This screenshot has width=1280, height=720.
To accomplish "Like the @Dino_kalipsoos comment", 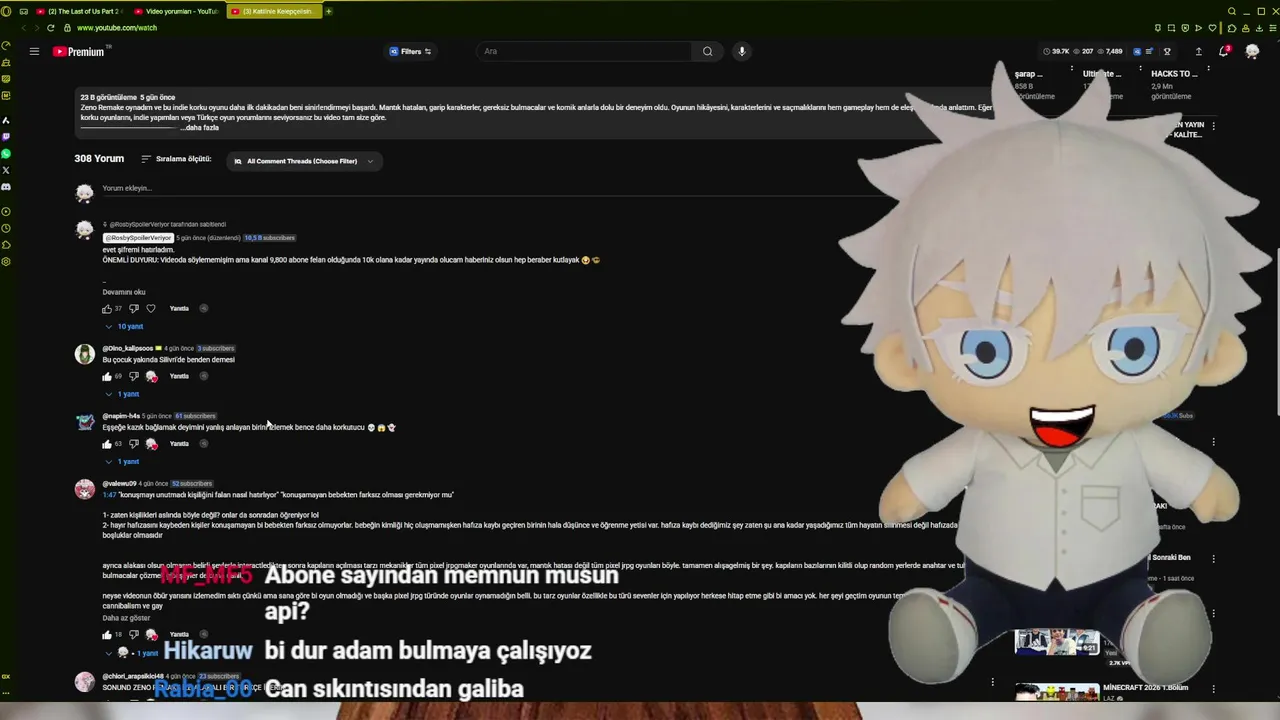I will point(107,376).
